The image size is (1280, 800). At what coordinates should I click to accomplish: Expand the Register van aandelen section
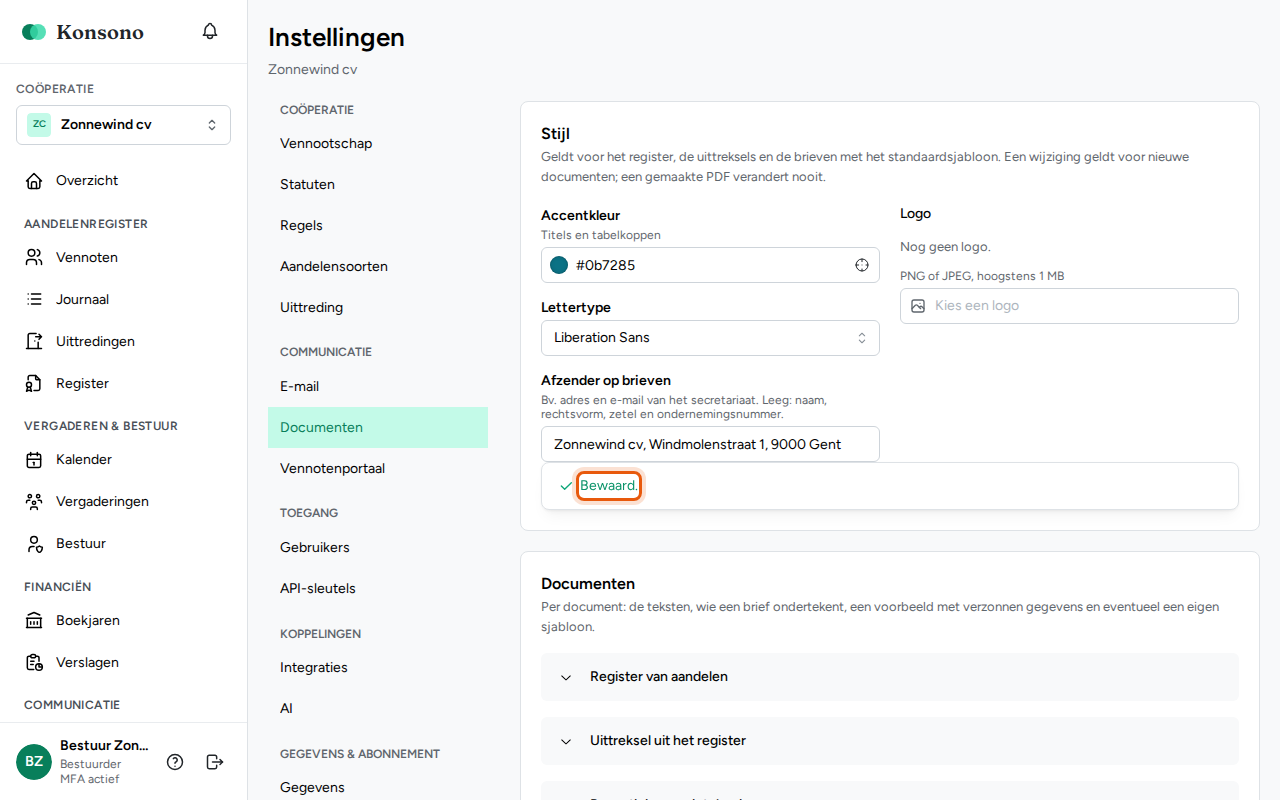pyautogui.click(x=890, y=677)
